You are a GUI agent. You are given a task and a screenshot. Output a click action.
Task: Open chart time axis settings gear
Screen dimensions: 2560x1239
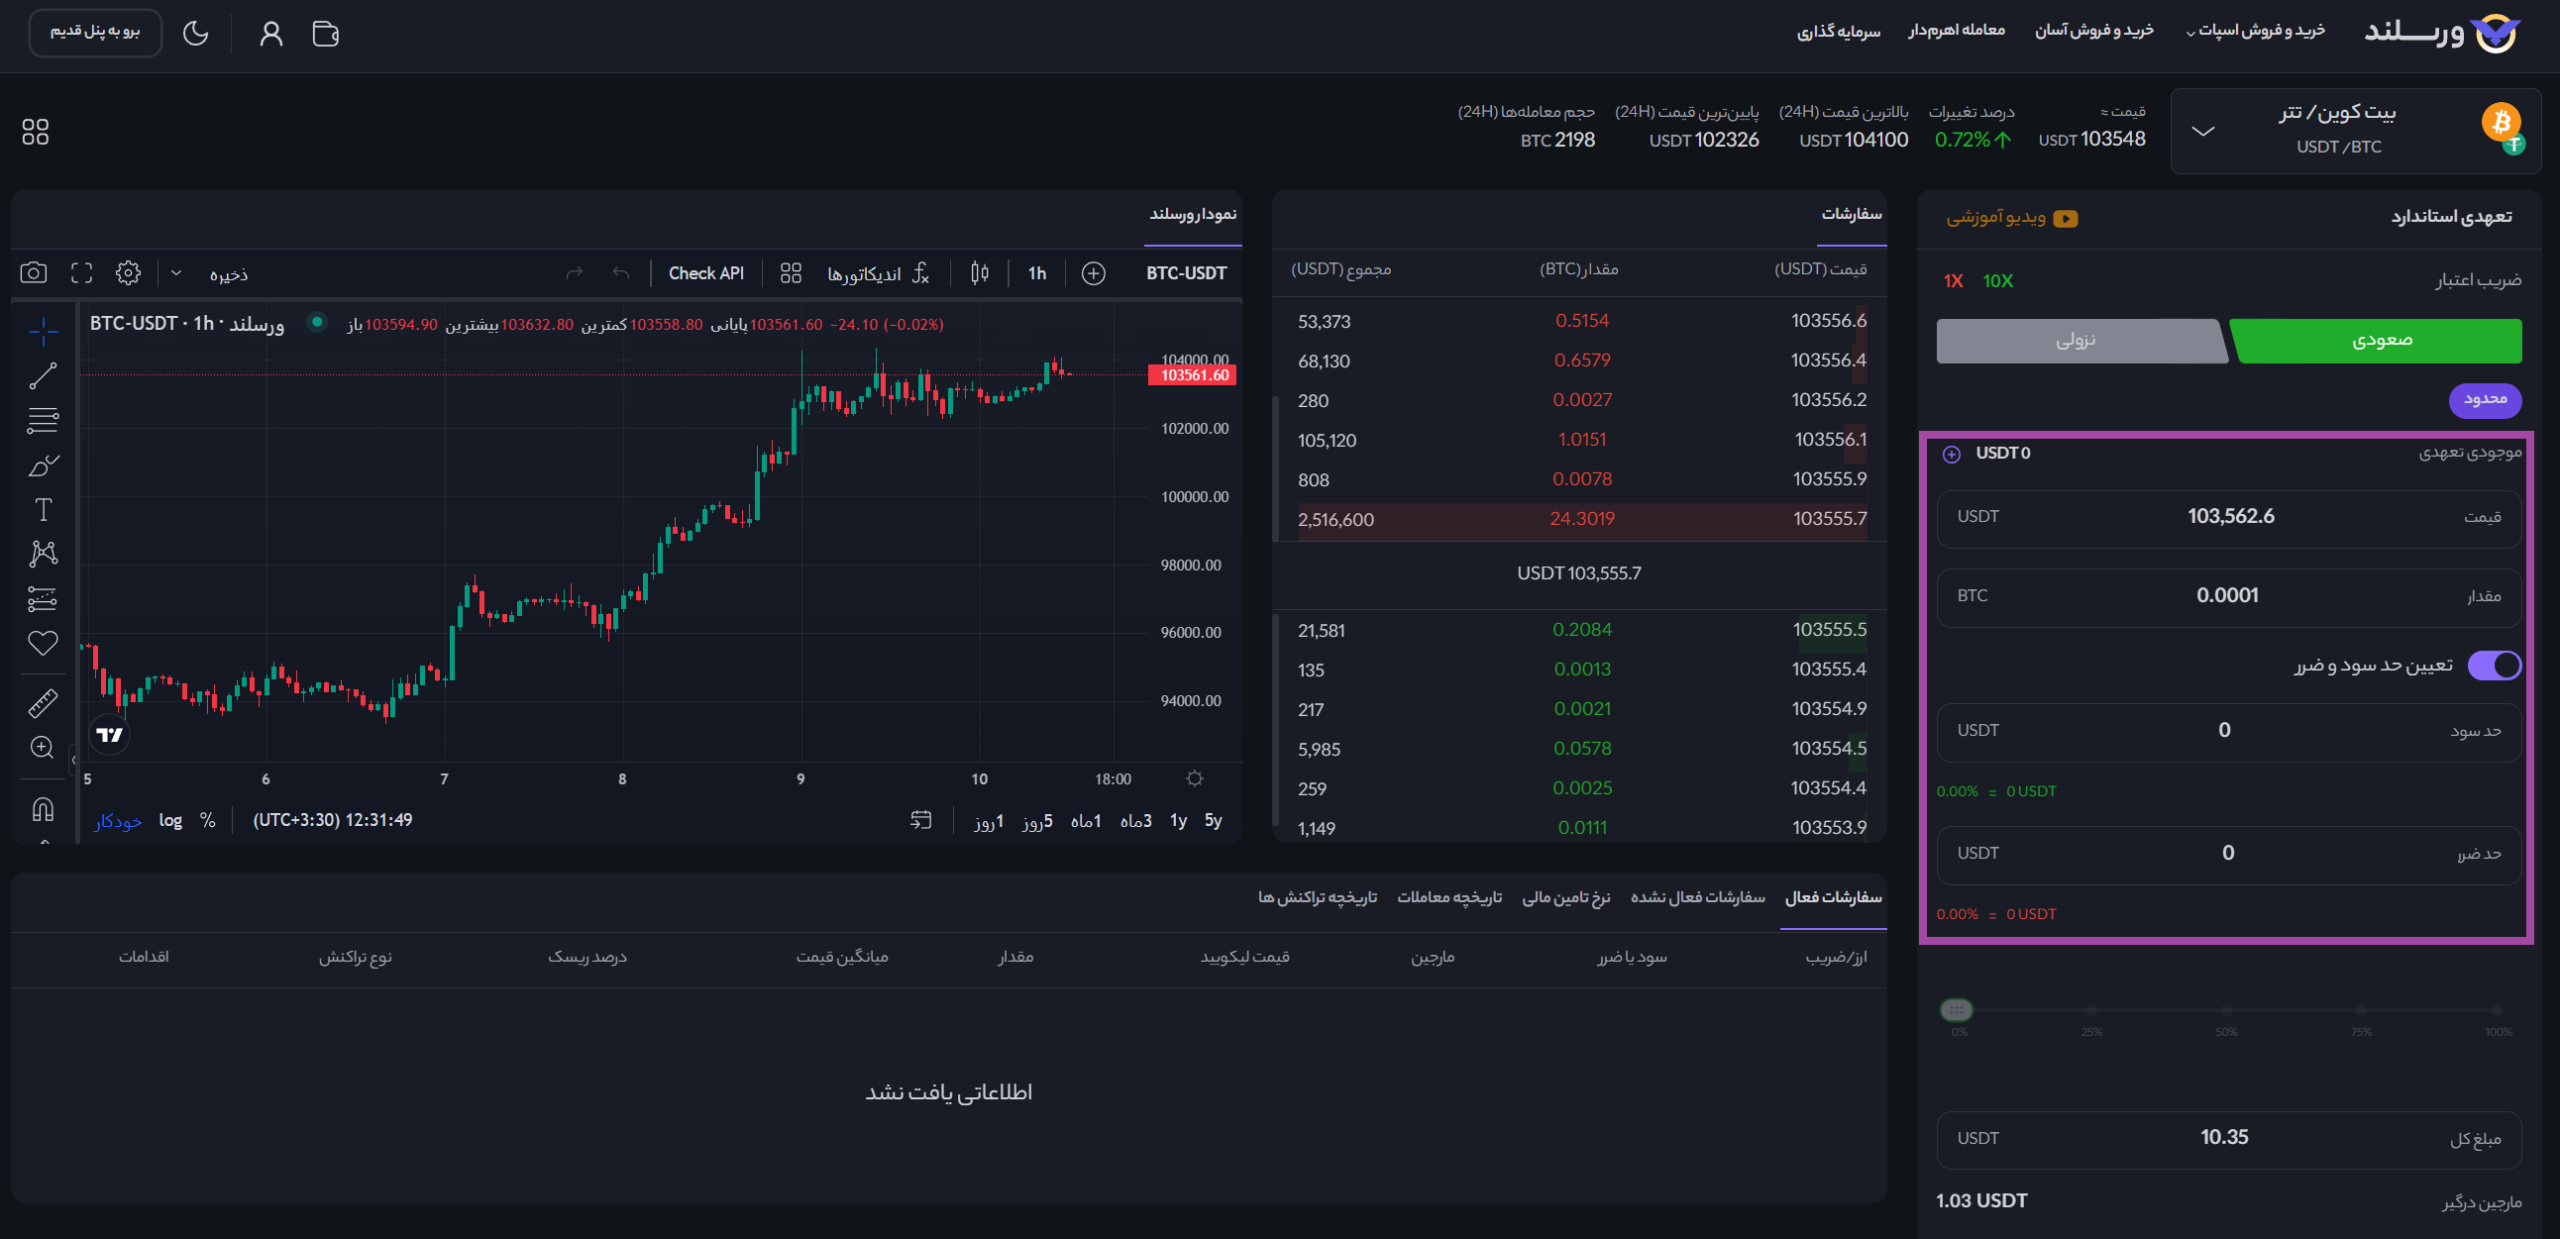tap(1195, 778)
